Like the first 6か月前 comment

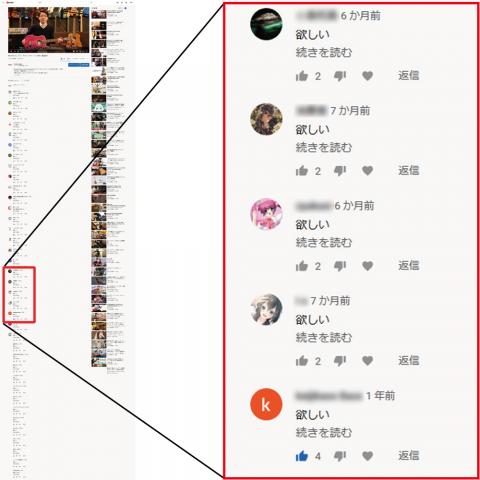click(302, 76)
